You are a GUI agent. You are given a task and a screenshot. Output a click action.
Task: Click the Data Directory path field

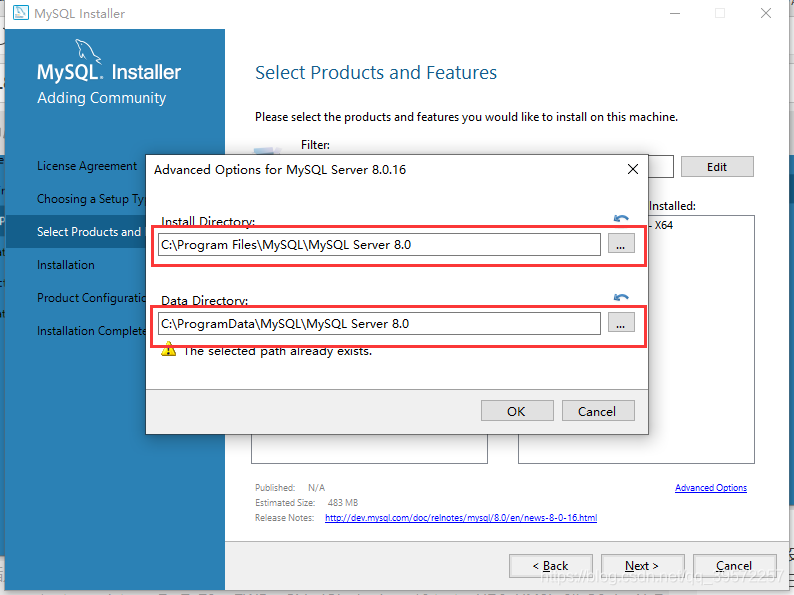[379, 324]
